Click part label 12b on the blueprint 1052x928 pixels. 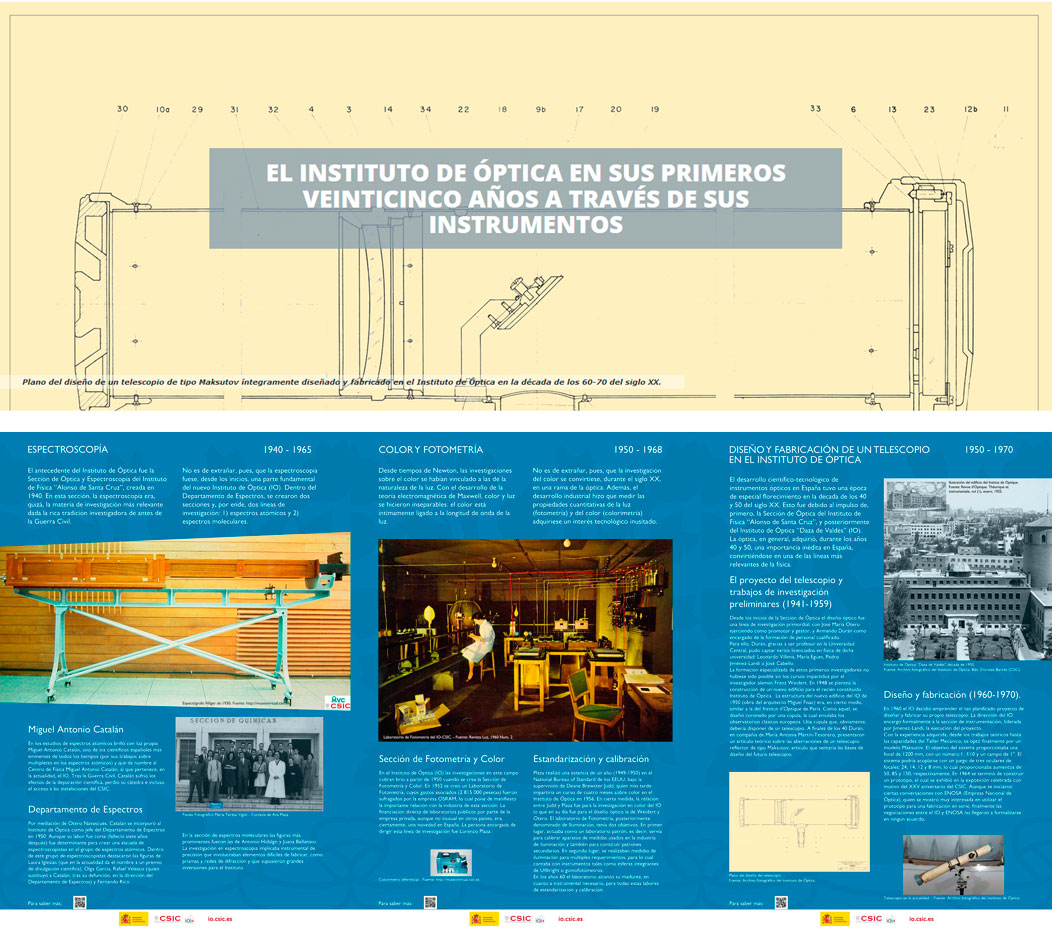(971, 109)
